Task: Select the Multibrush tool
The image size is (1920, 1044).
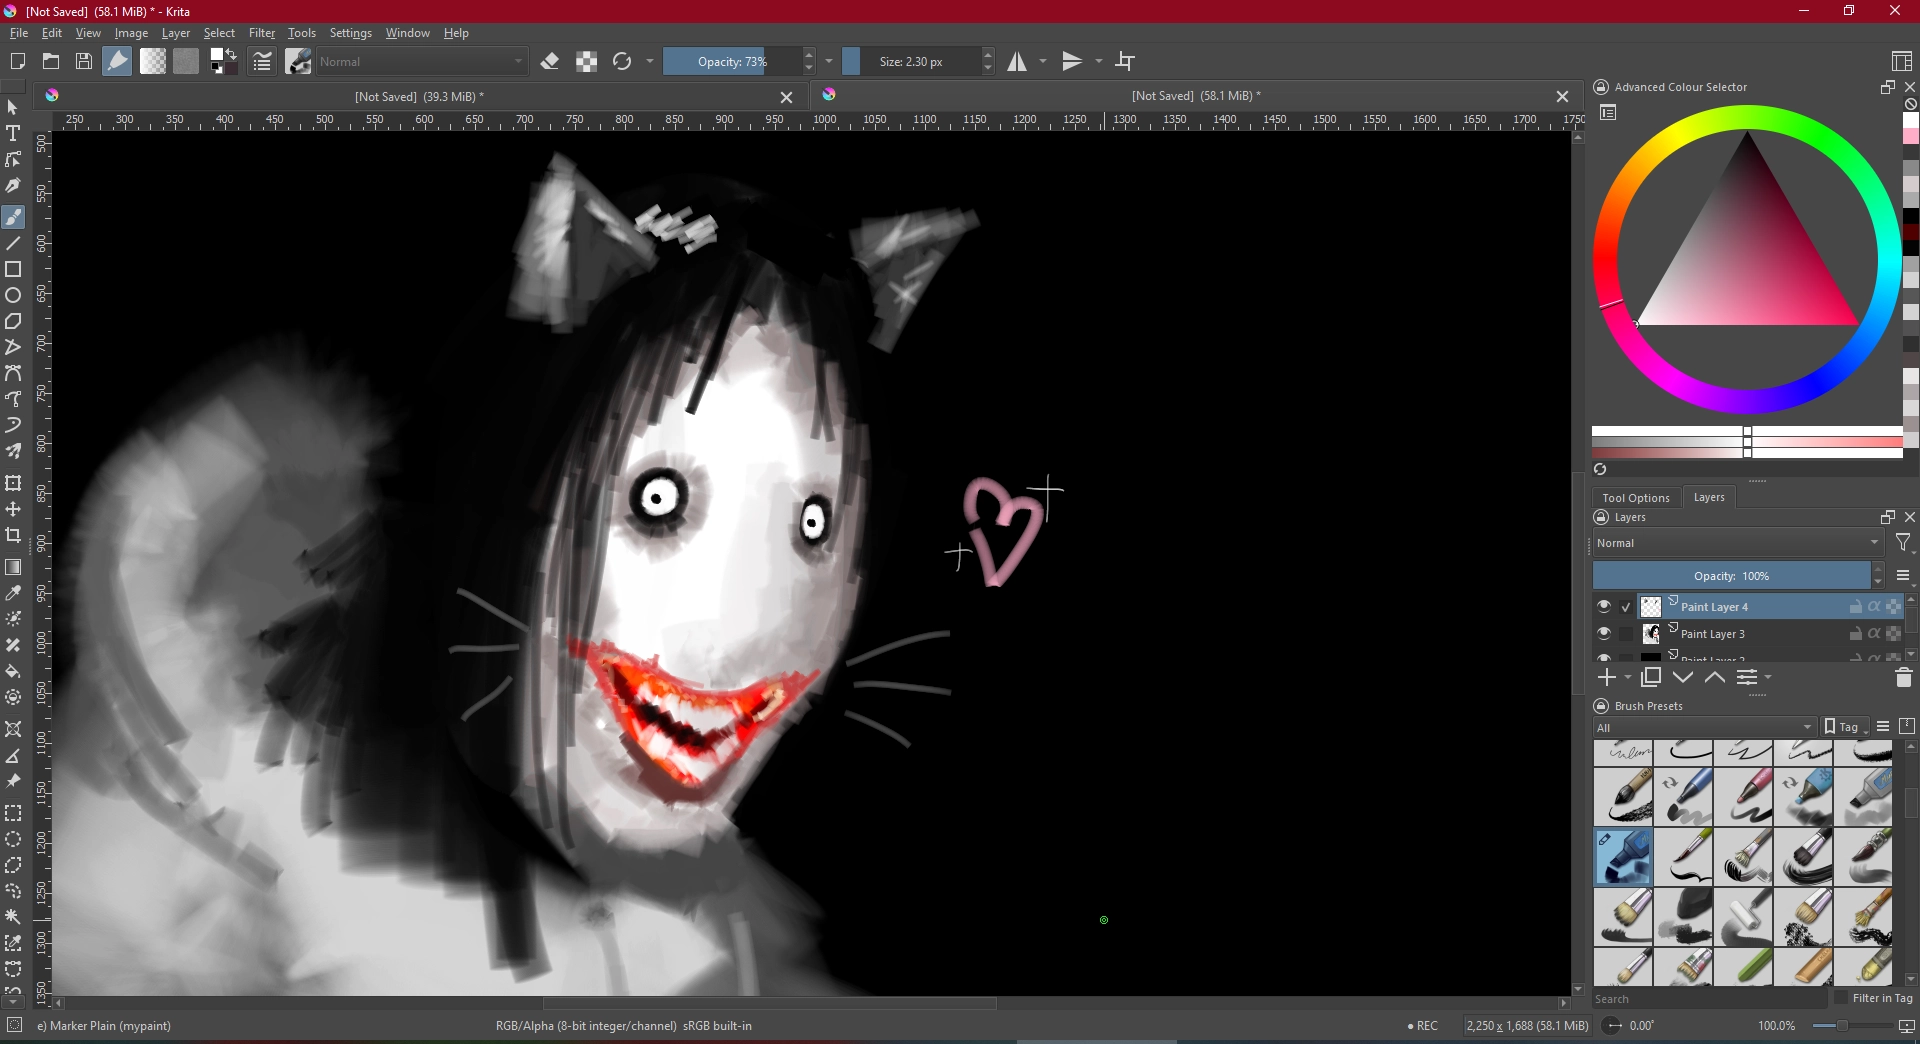Action: click(13, 452)
